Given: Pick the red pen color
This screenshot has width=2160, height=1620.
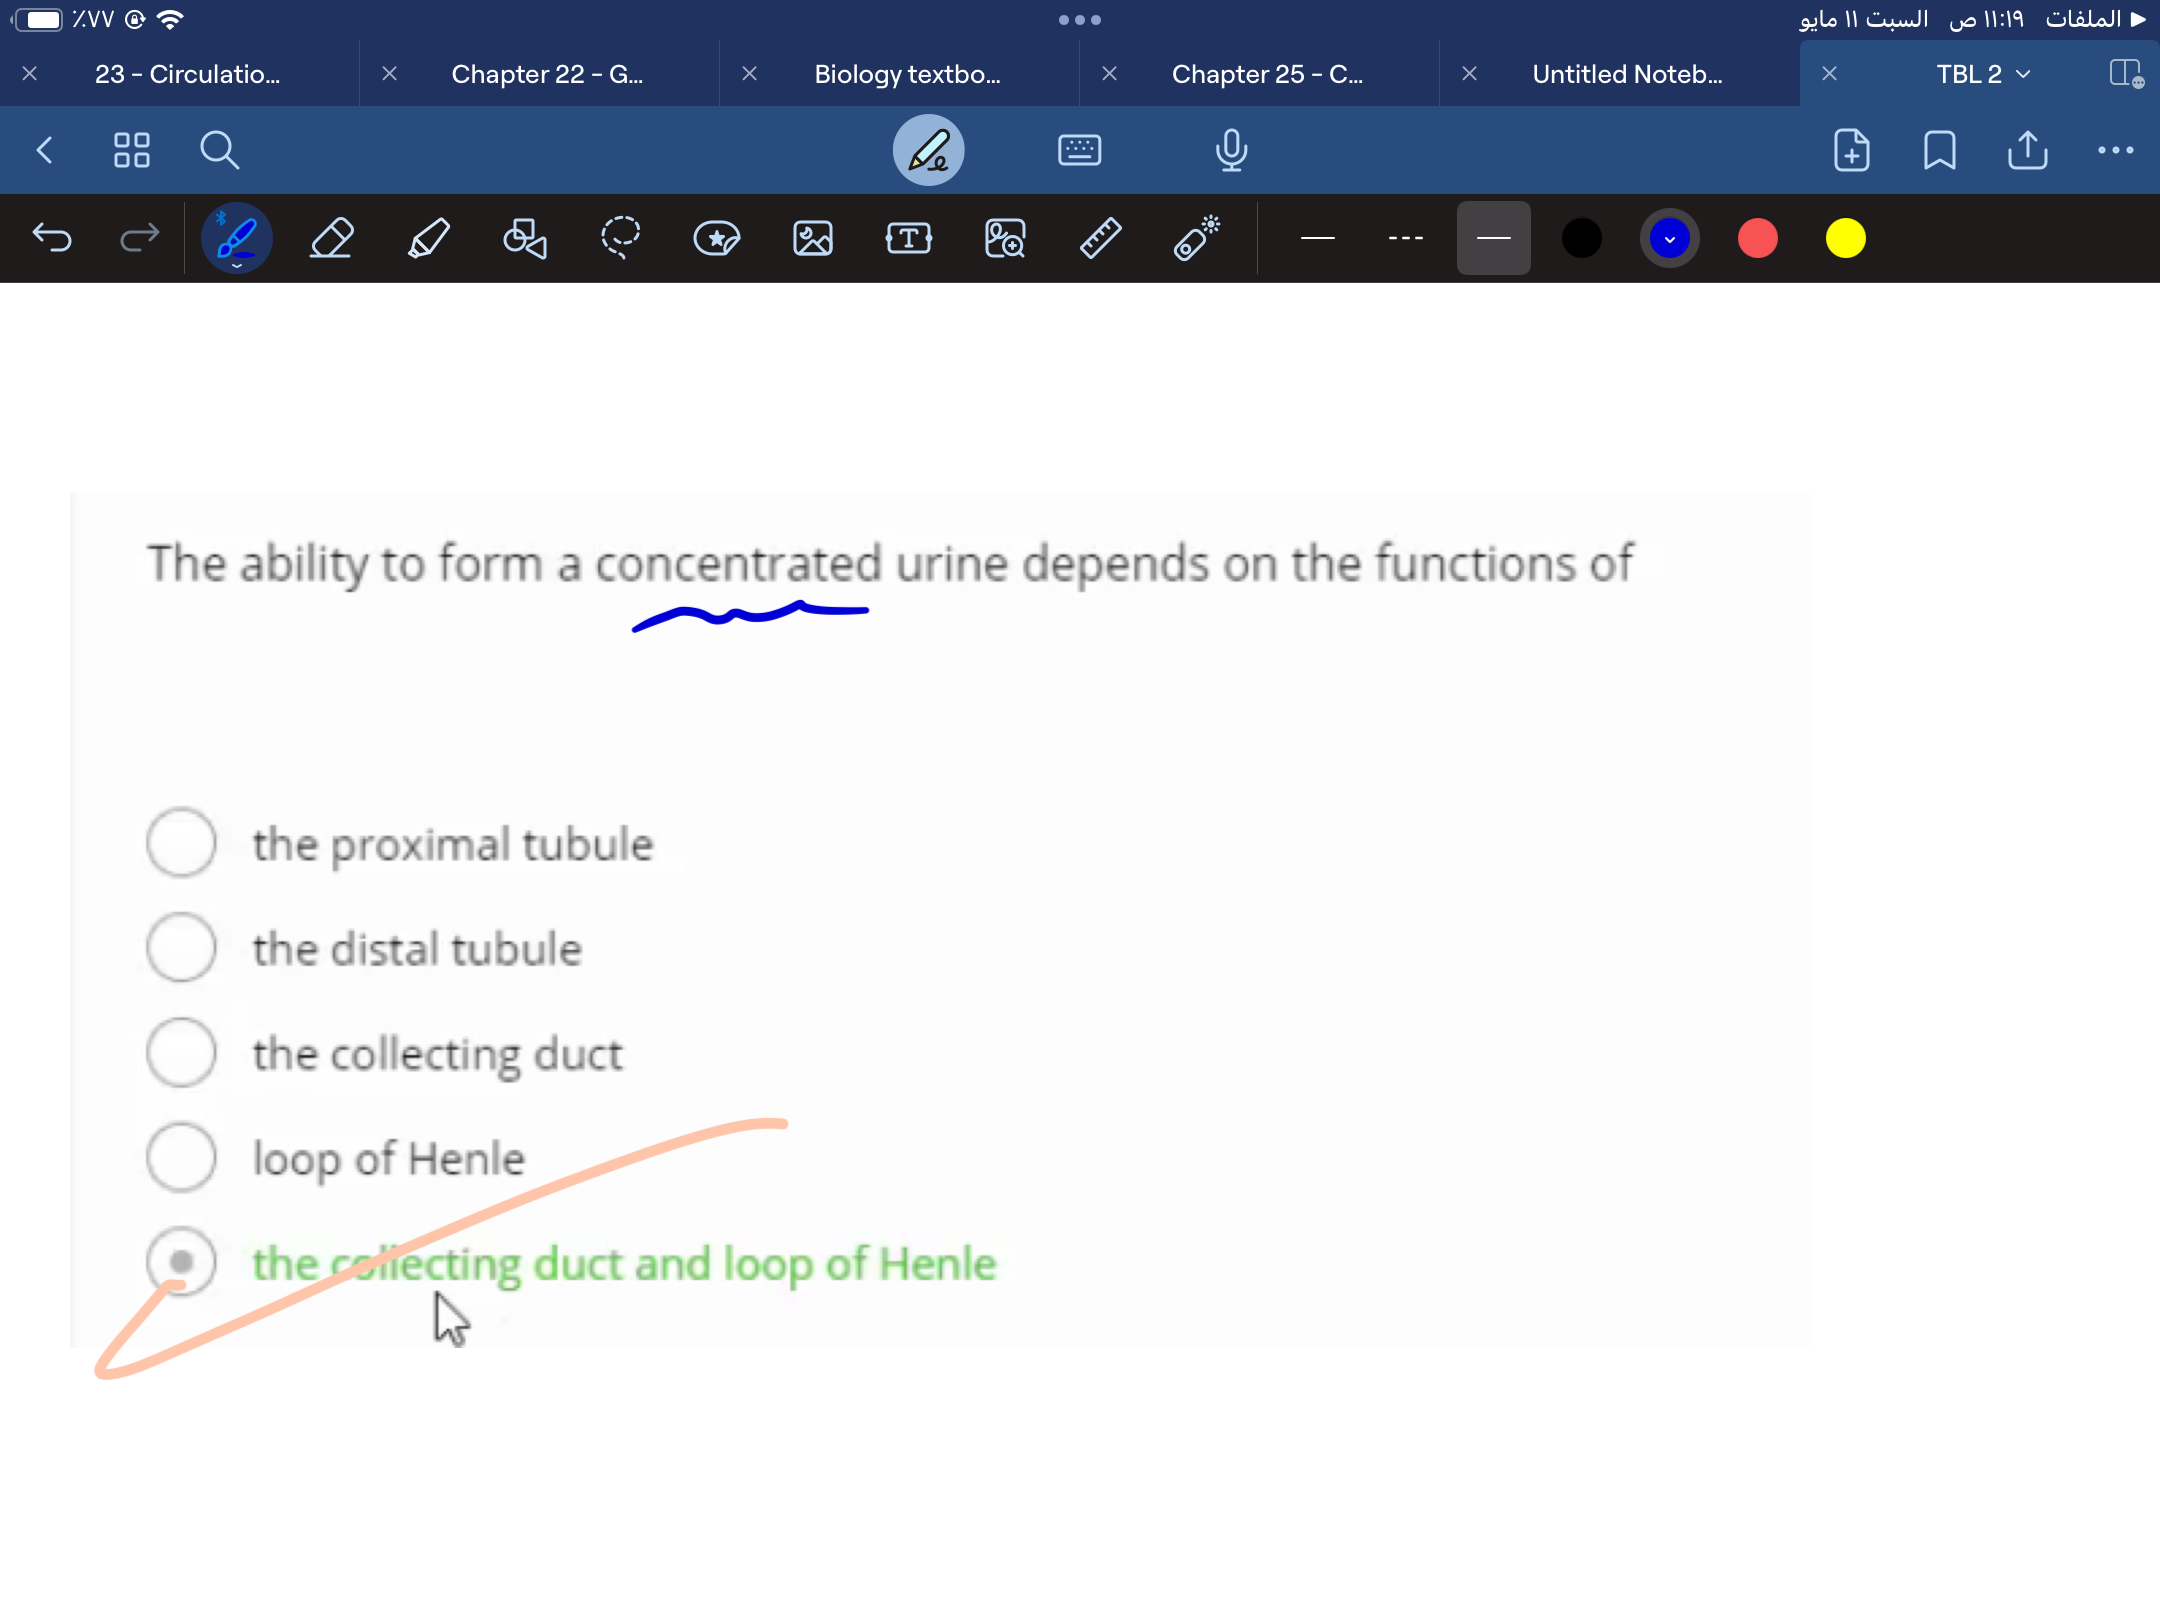Looking at the screenshot, I should click(1757, 239).
